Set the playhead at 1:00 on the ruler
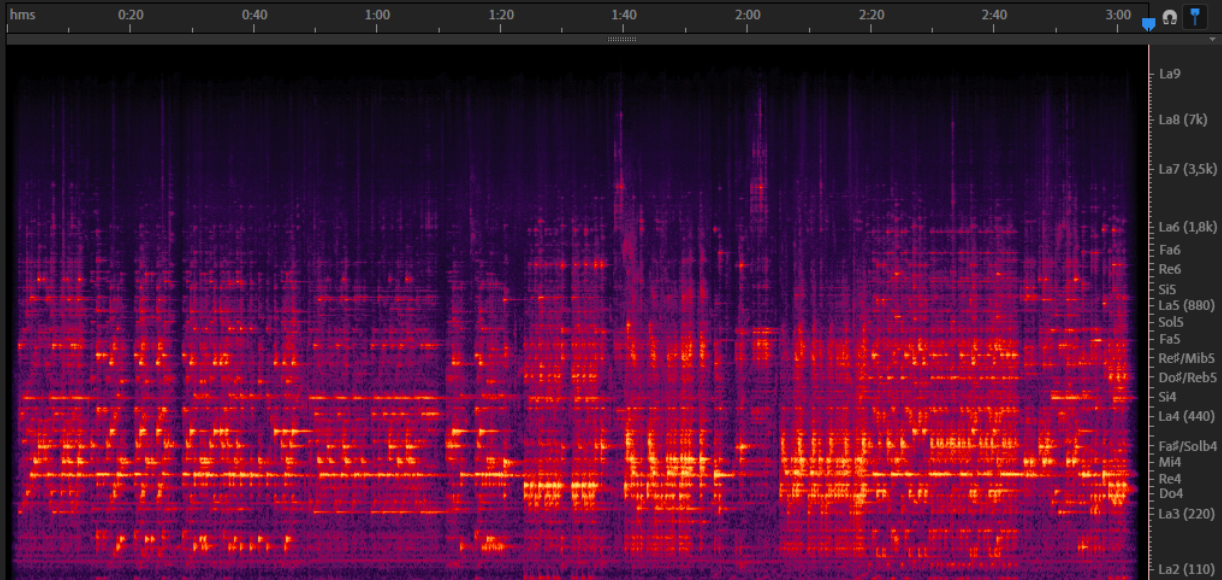 [377, 16]
